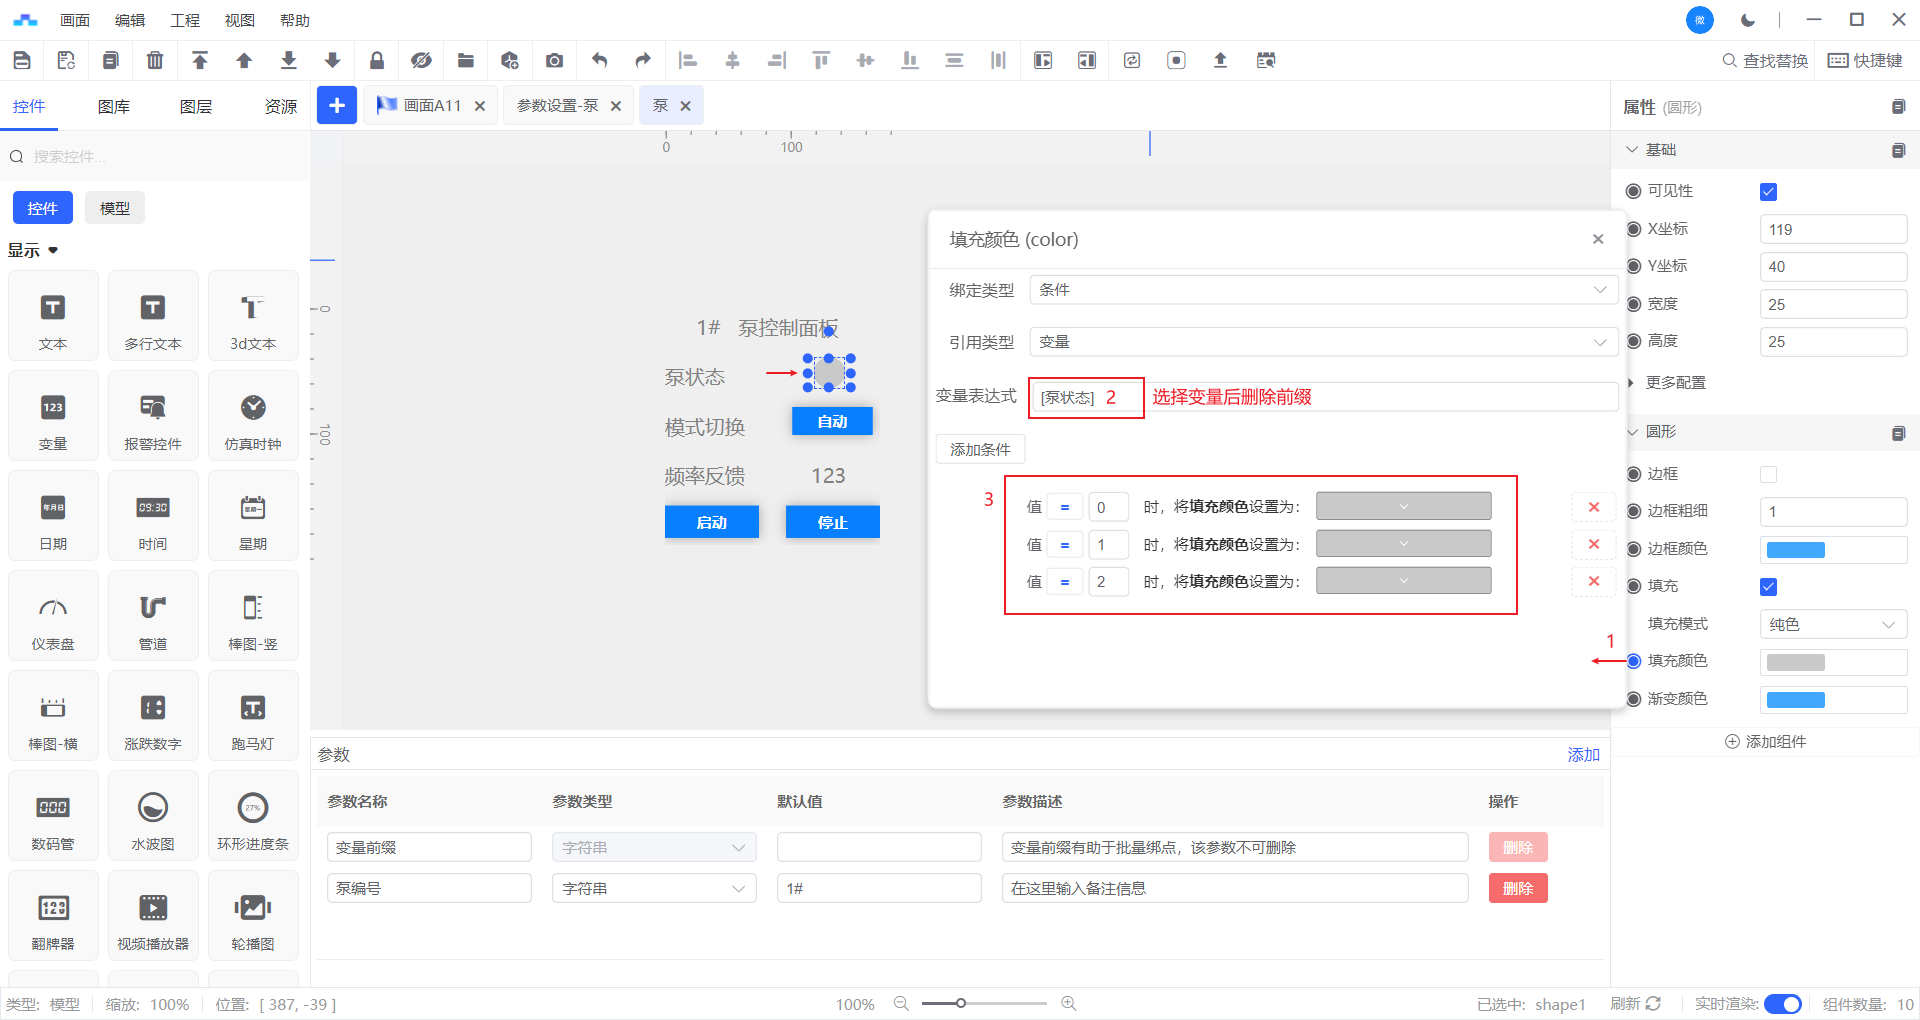Screen dimensions: 1920x1020
Task: Select the 仪表盘 gauge control
Action: pyautogui.click(x=53, y=615)
